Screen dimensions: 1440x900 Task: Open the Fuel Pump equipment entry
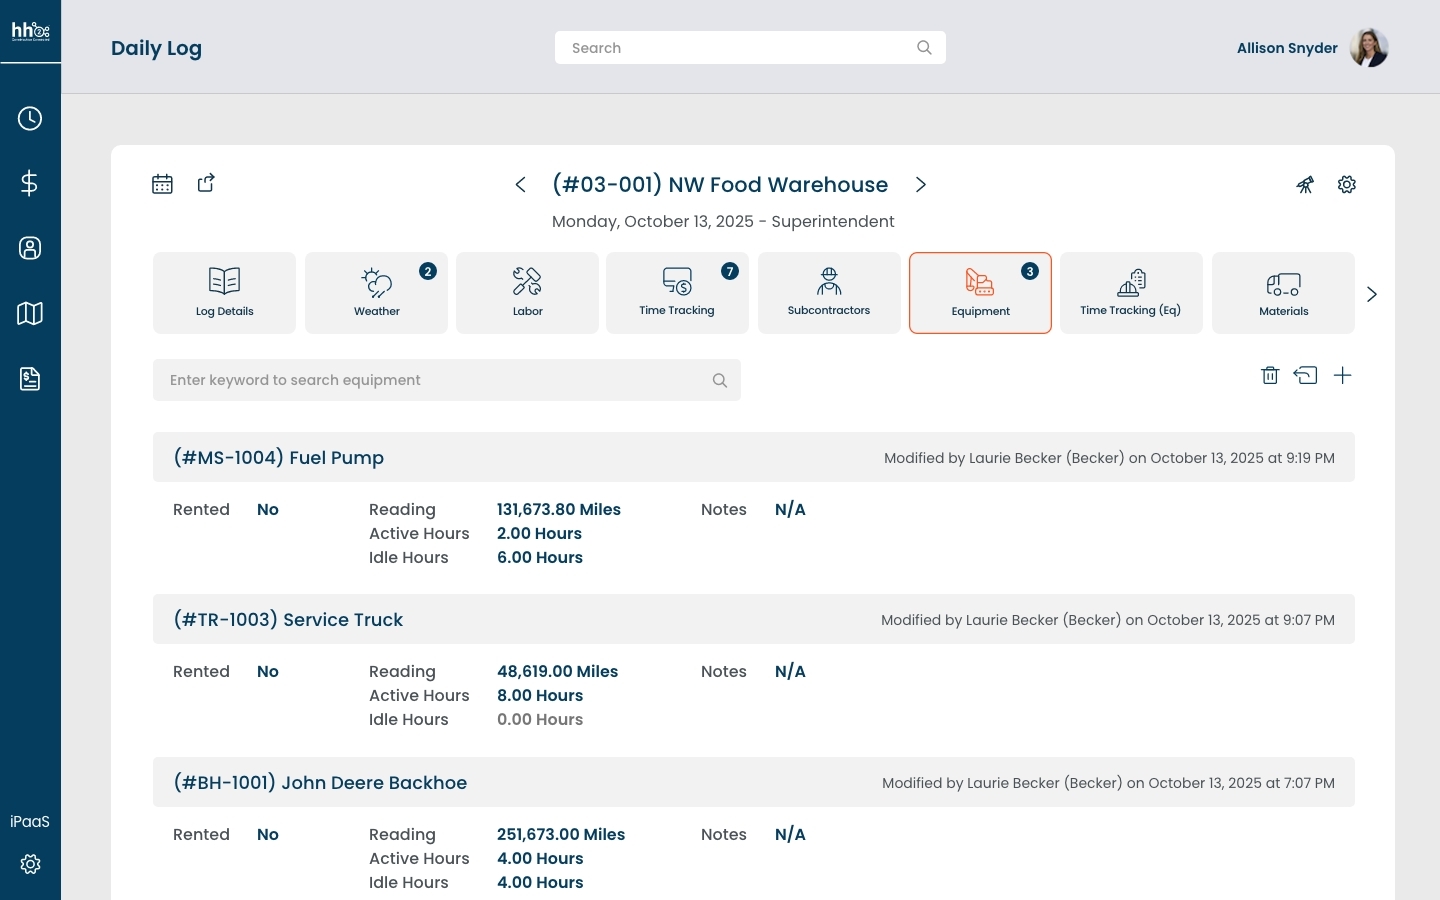[x=279, y=458]
